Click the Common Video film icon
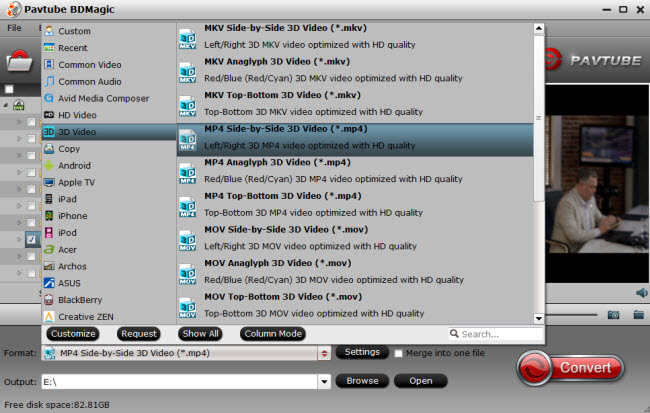650x413 pixels. point(49,64)
